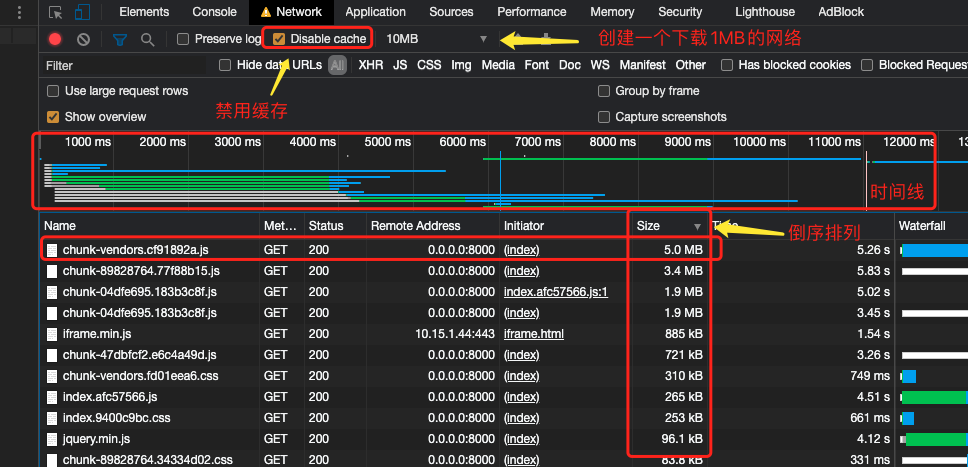
Task: Open DevTools three-dot customize menu
Action: tap(20, 12)
